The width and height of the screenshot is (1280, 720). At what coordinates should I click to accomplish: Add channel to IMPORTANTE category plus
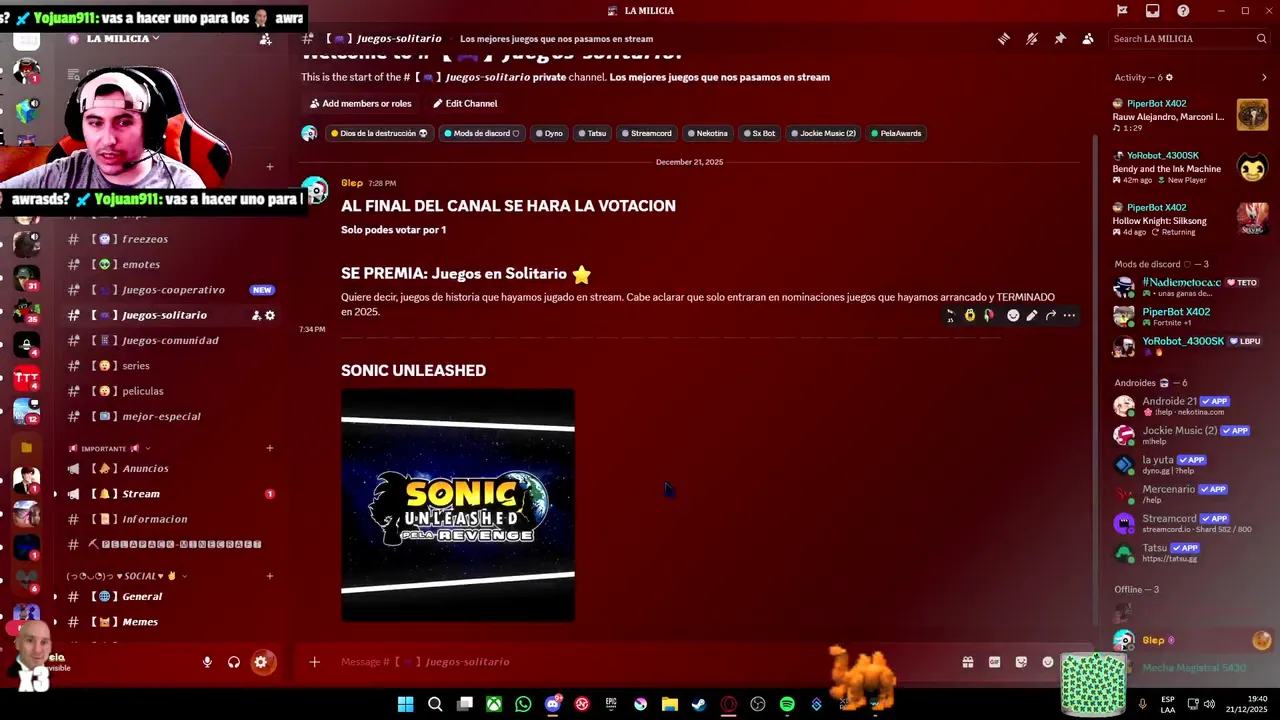(270, 448)
